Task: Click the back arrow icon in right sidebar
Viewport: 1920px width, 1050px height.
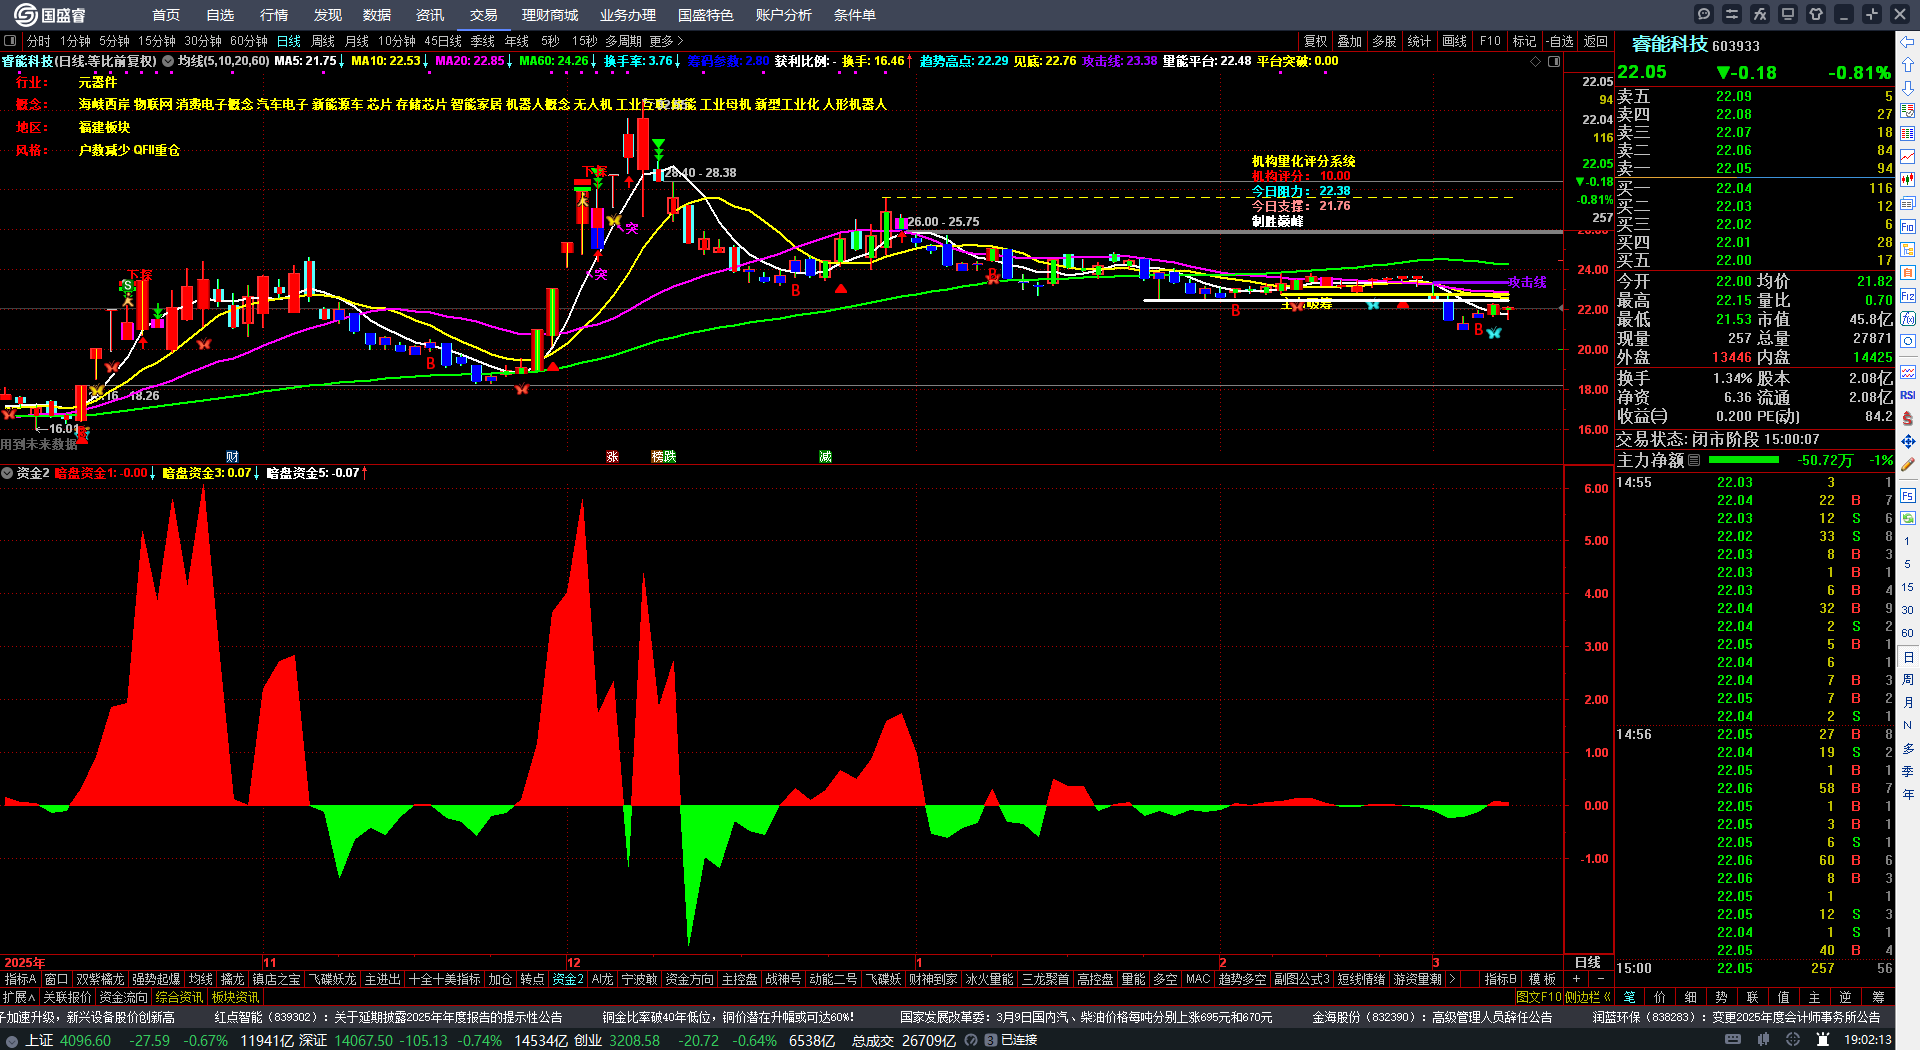Action: 1908,41
